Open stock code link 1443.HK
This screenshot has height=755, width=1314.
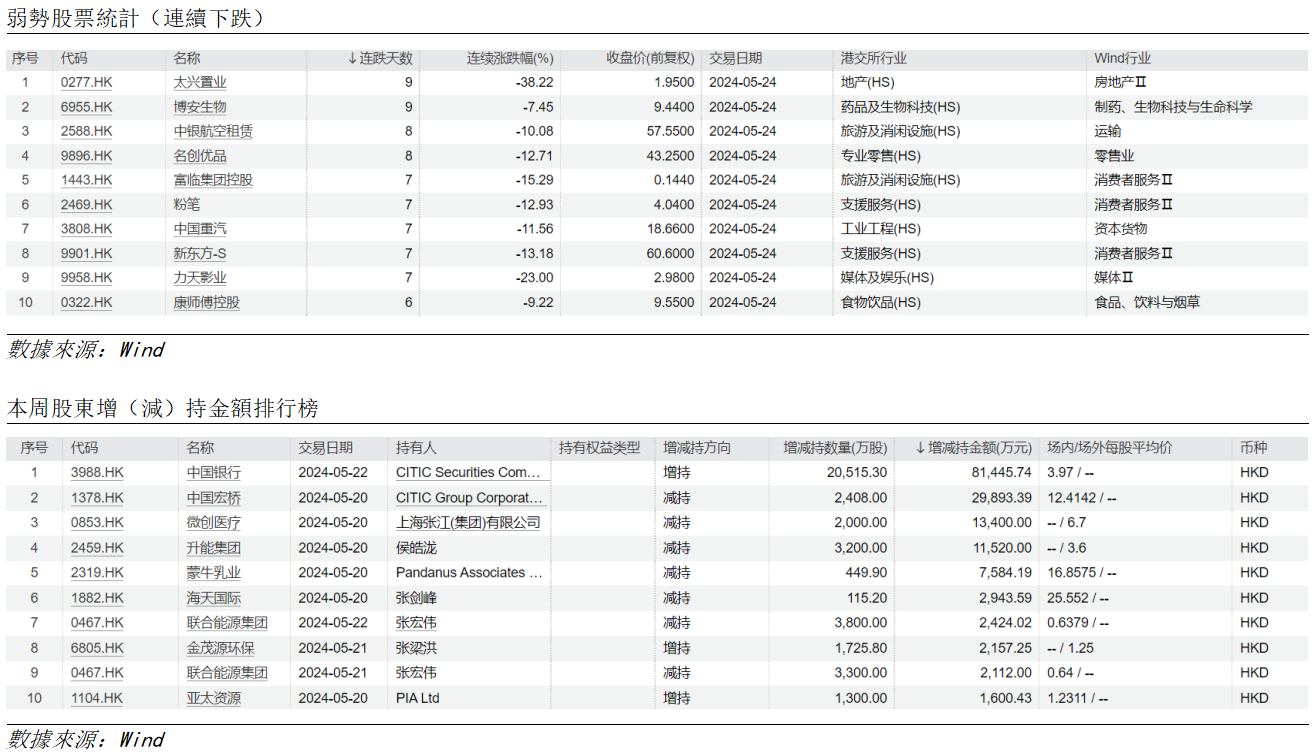(x=86, y=180)
